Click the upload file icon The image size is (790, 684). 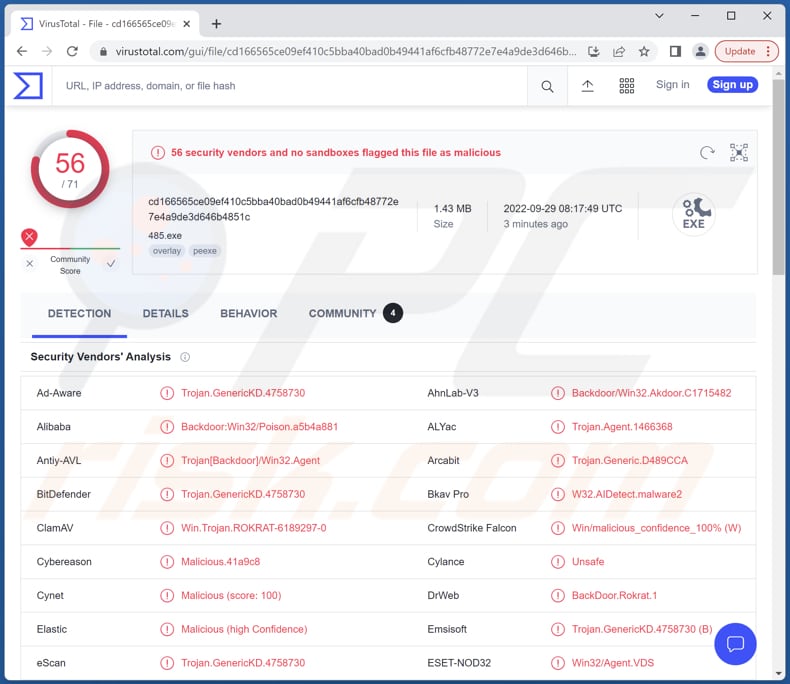coord(587,87)
